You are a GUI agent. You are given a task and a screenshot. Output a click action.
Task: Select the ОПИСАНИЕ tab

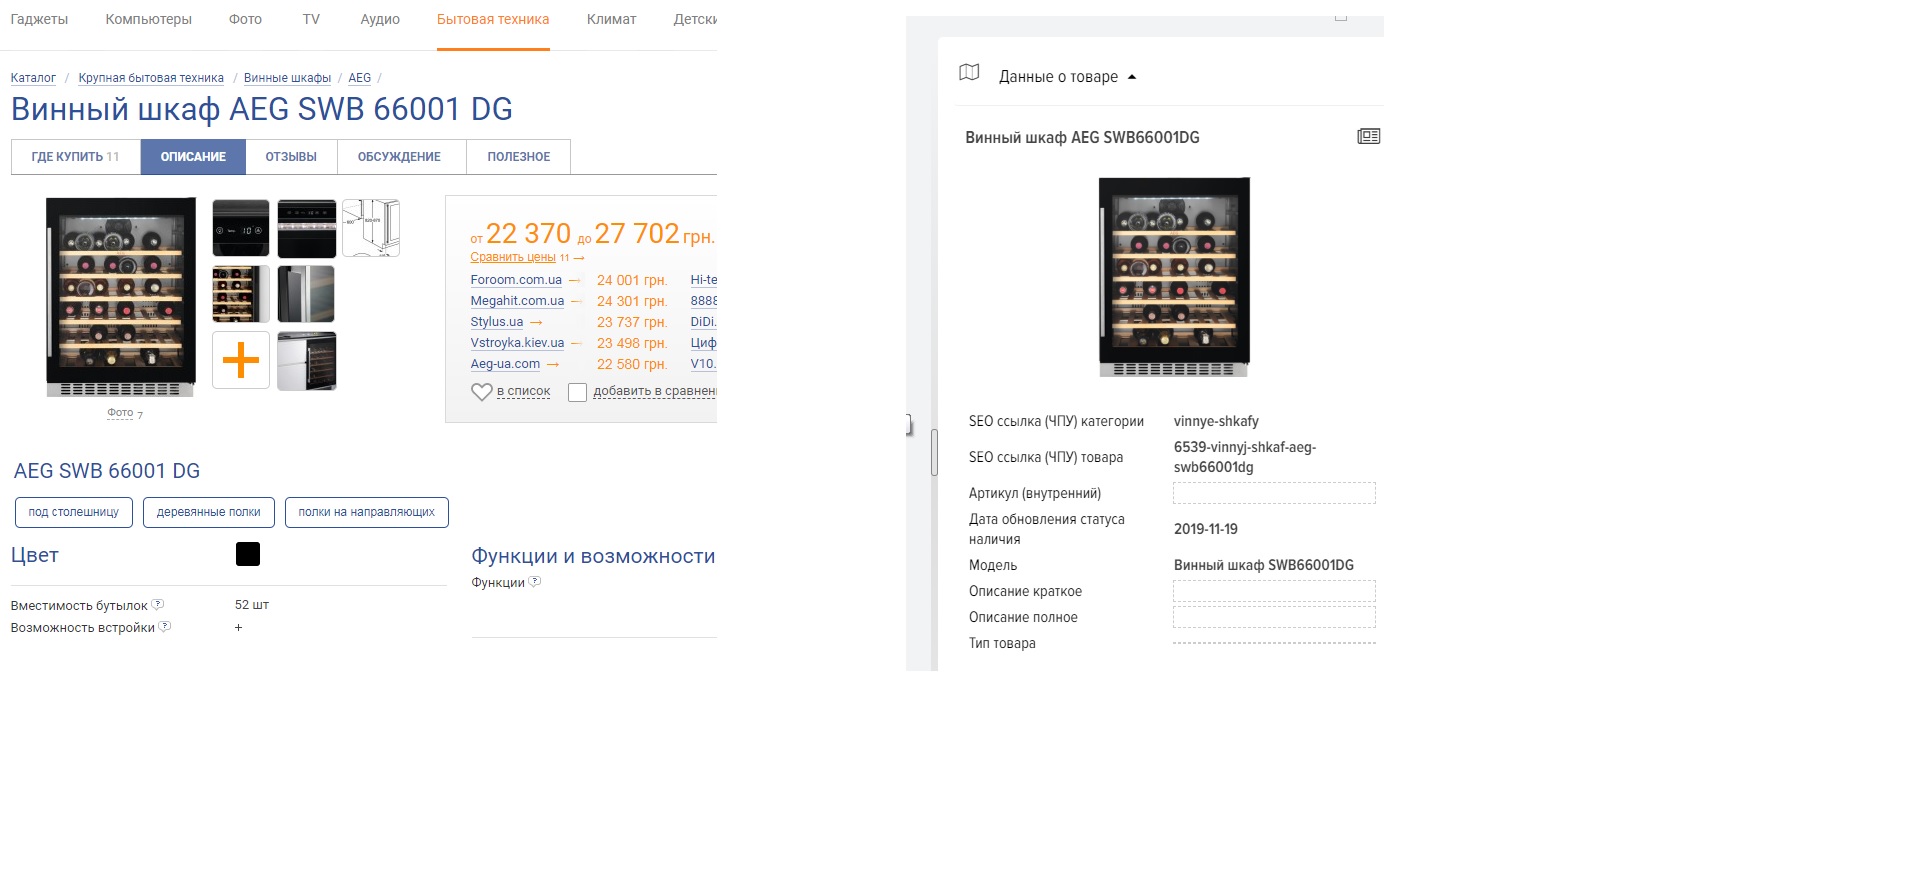[193, 157]
